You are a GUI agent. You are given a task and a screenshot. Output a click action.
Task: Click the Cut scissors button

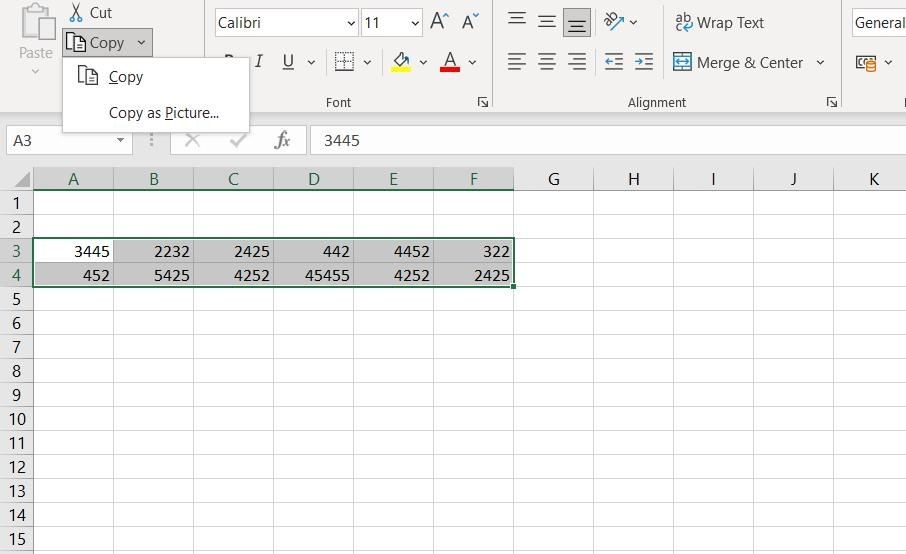[x=90, y=13]
